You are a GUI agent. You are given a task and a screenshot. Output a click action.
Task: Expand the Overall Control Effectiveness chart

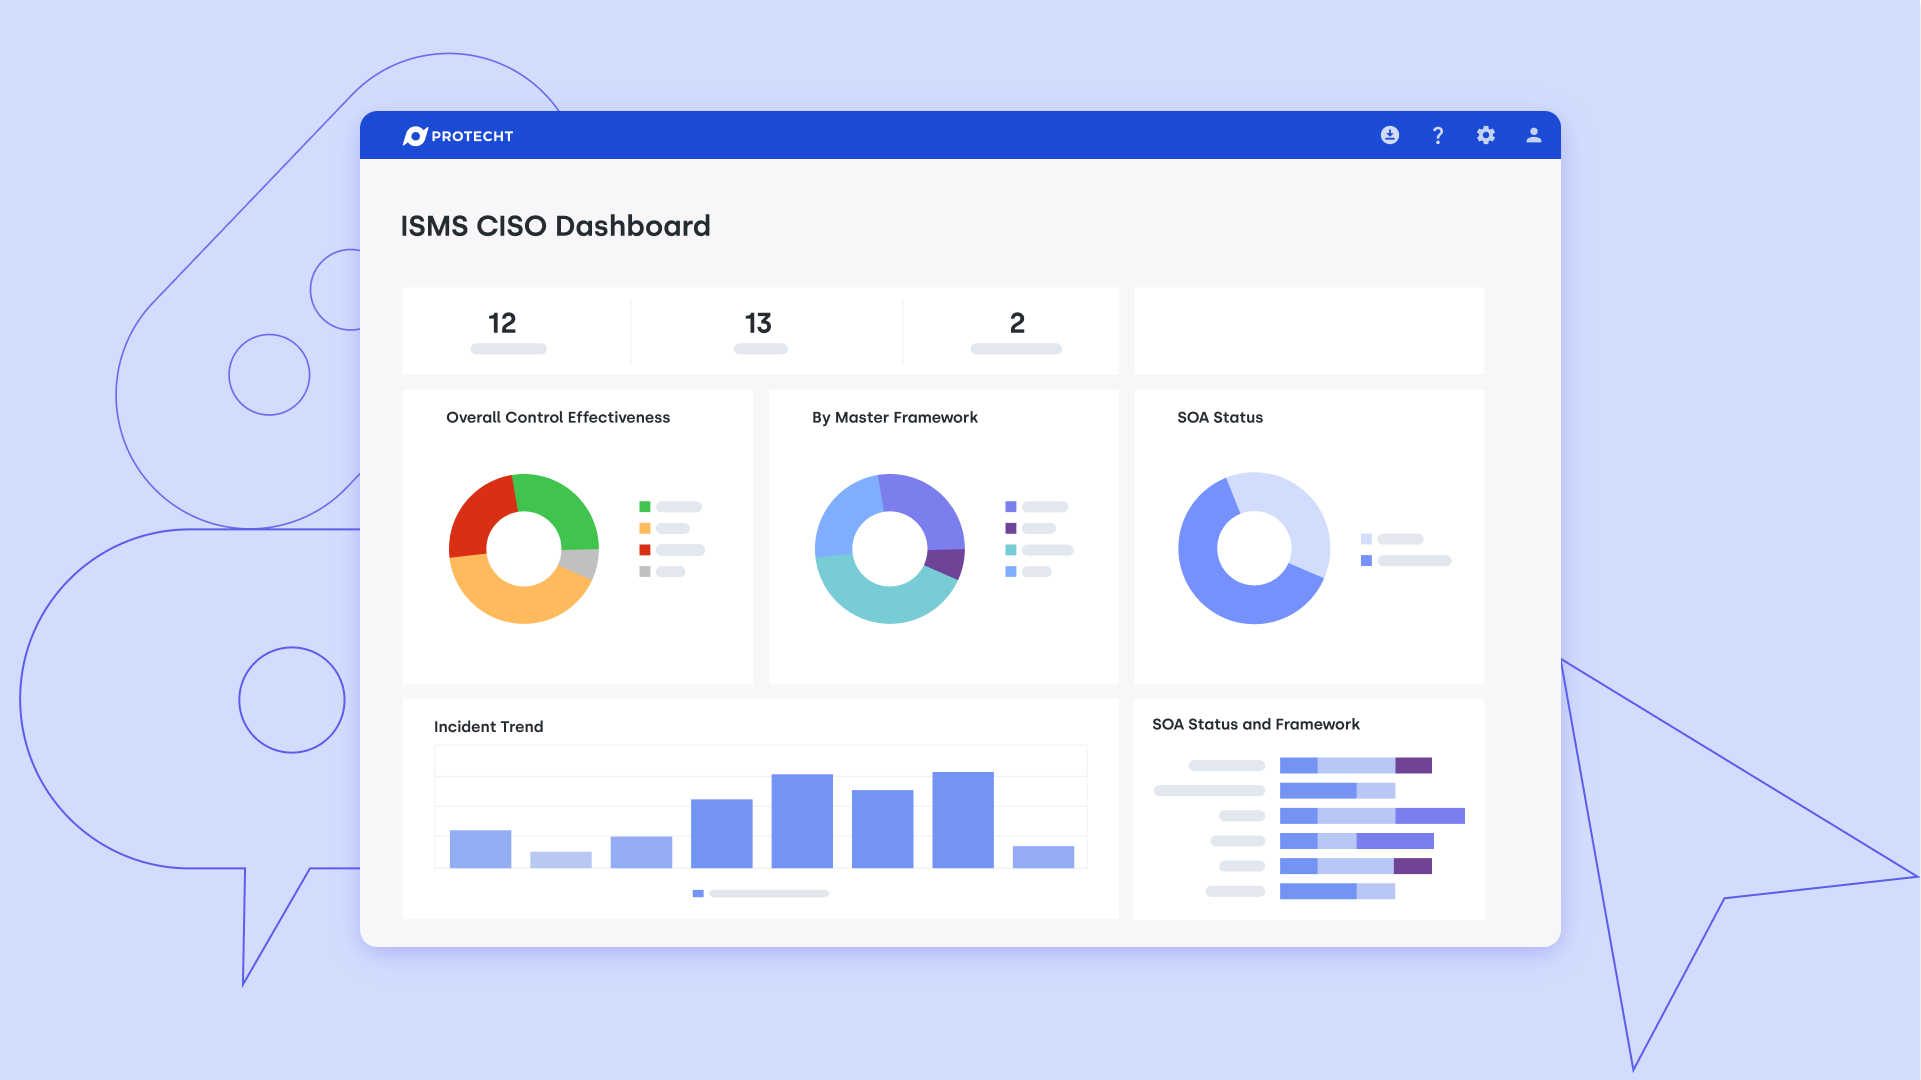click(x=558, y=418)
